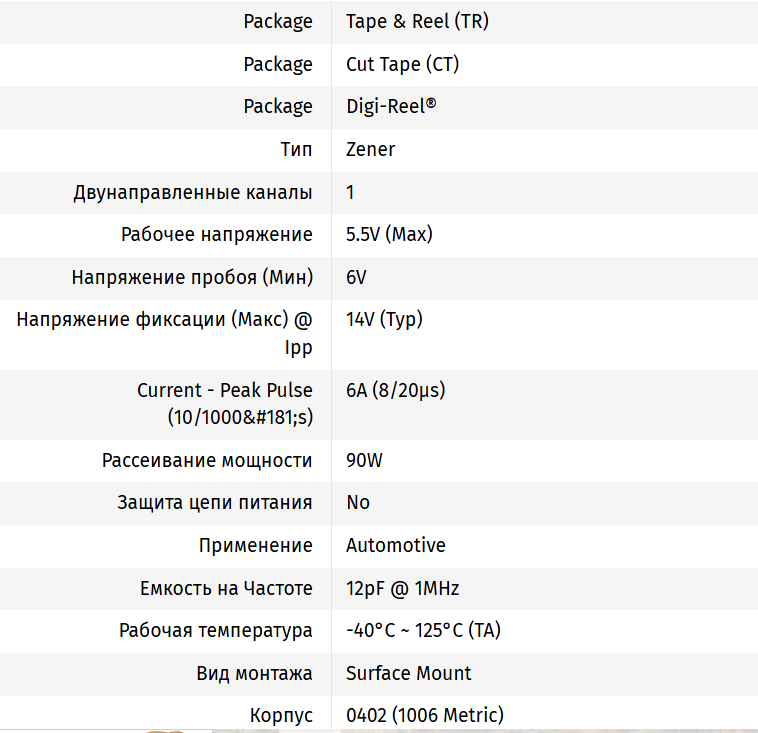Click the 'Surface Mount' mounting type value

(x=408, y=673)
